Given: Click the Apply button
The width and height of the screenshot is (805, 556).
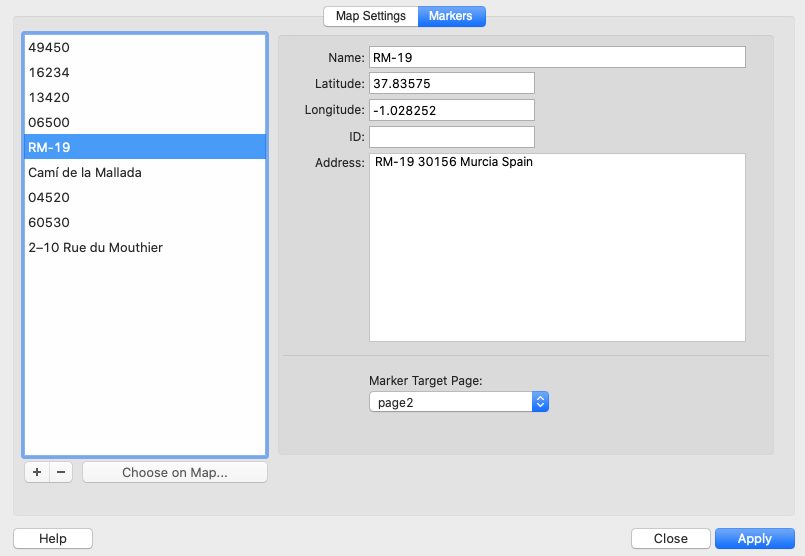Looking at the screenshot, I should [754, 538].
